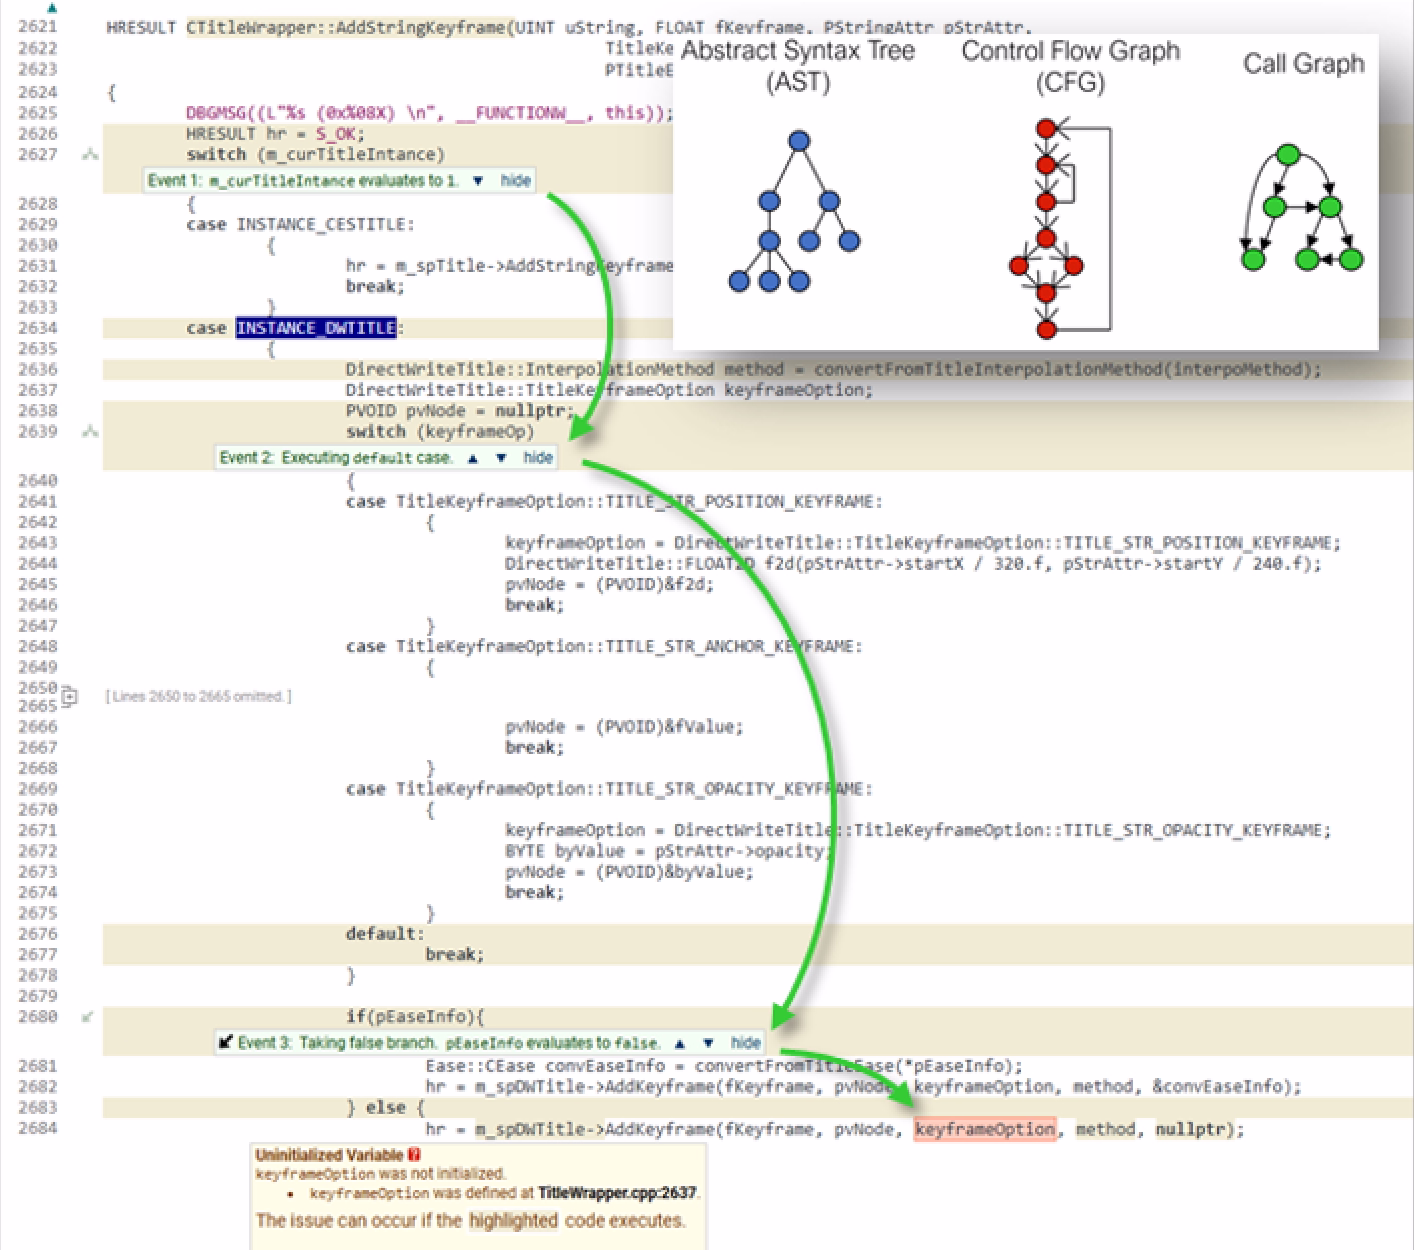Click the branch marker icon beside line 2627
Image resolution: width=1414 pixels, height=1250 pixels.
[90, 155]
